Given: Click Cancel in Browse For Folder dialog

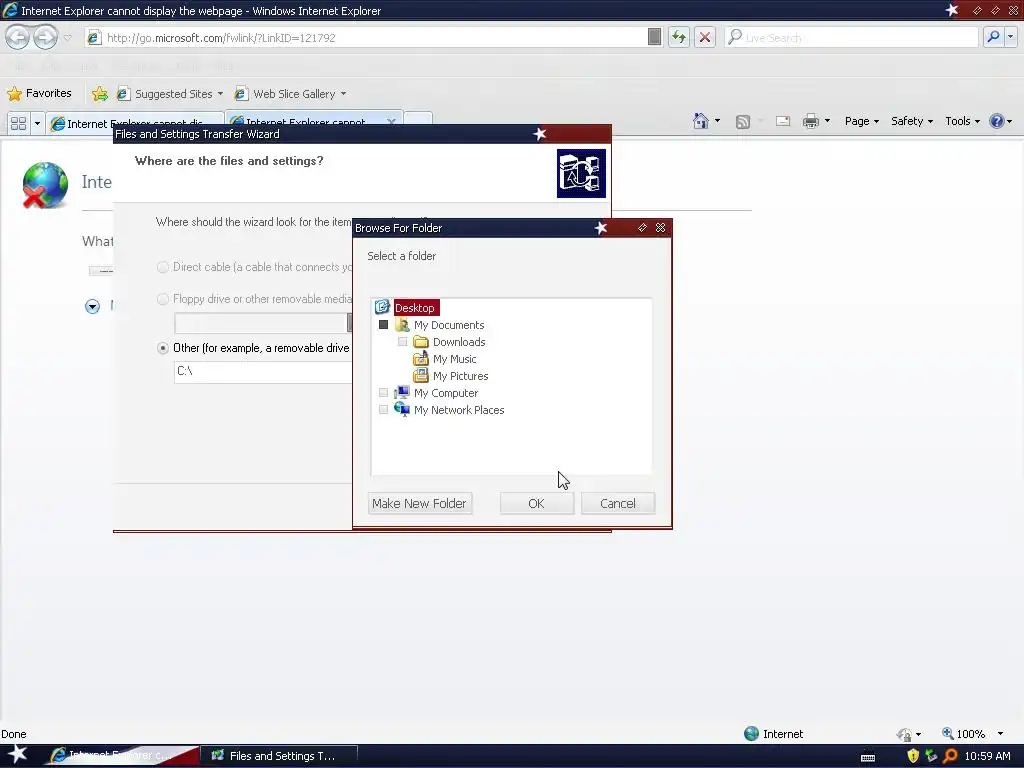Looking at the screenshot, I should tap(618, 504).
